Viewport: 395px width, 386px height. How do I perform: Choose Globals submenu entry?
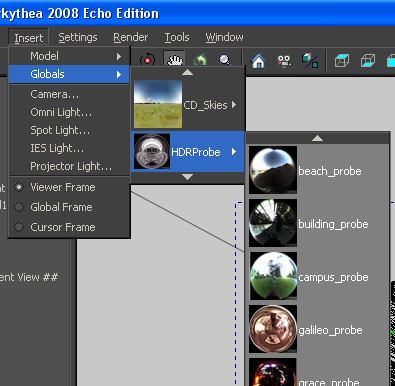pos(69,74)
